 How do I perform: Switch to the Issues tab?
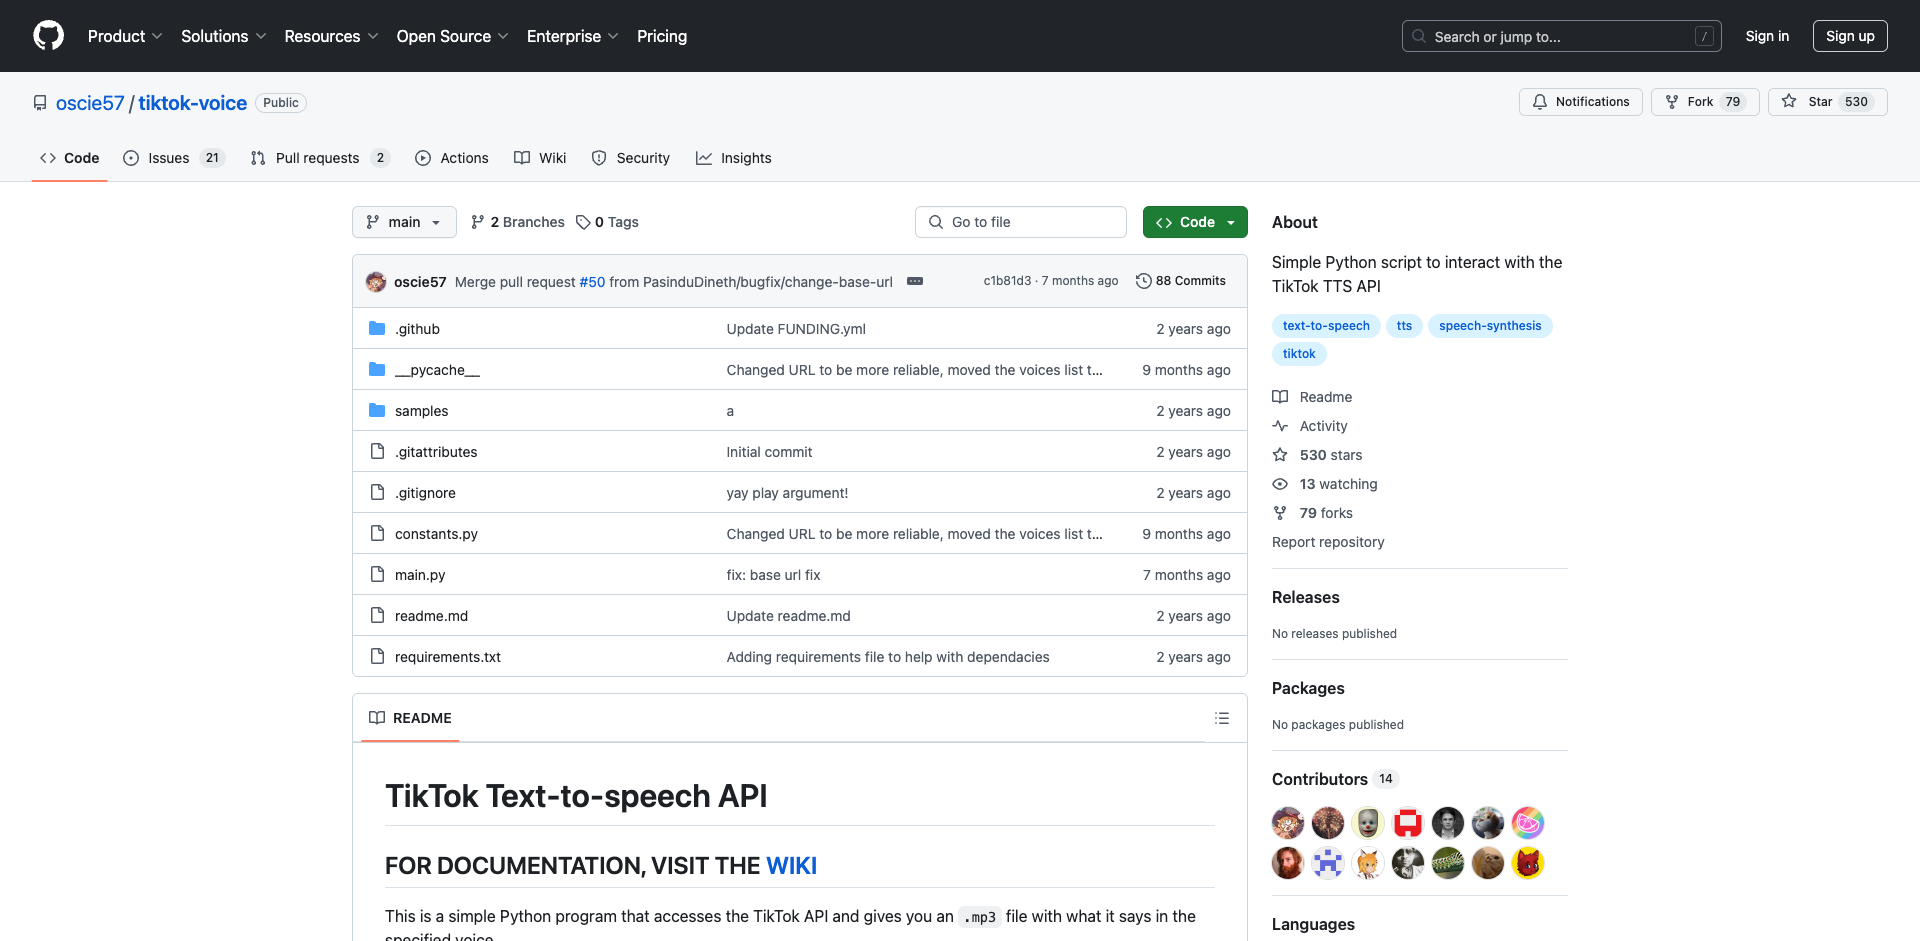coord(174,158)
